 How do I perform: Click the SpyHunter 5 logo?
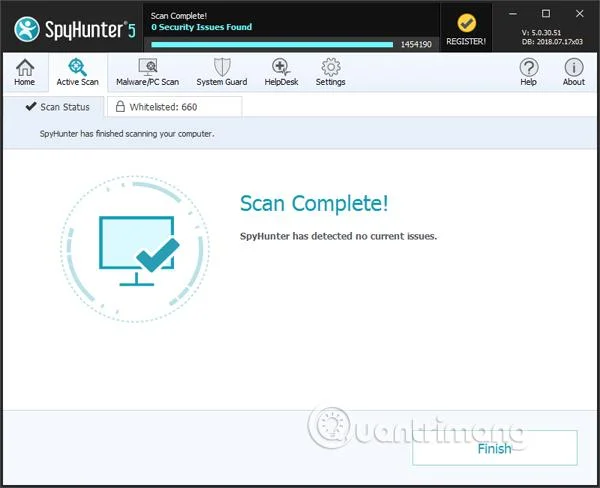click(75, 29)
